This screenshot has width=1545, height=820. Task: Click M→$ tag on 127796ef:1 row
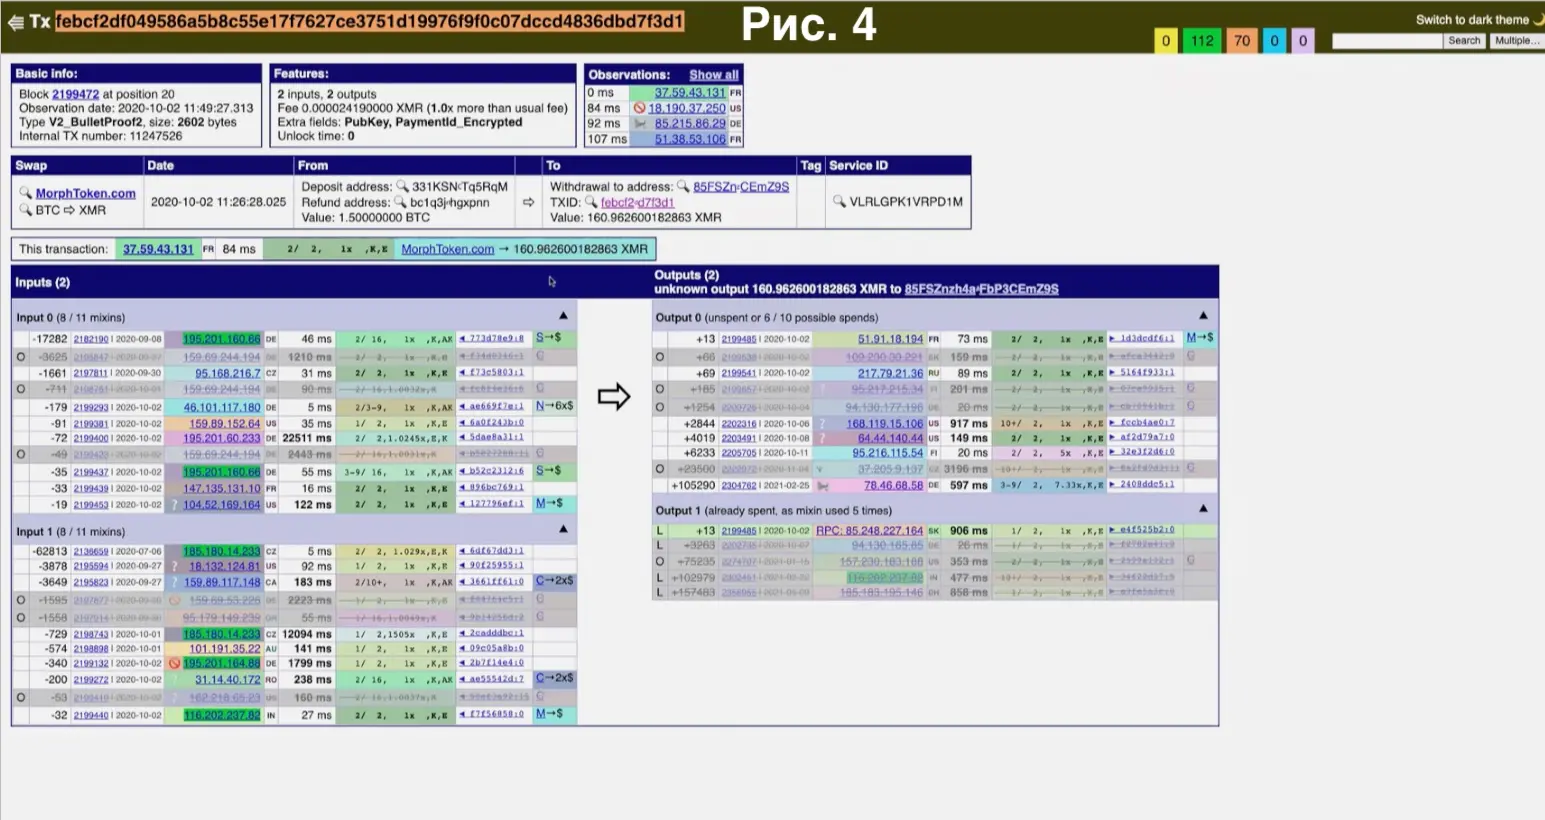(549, 503)
